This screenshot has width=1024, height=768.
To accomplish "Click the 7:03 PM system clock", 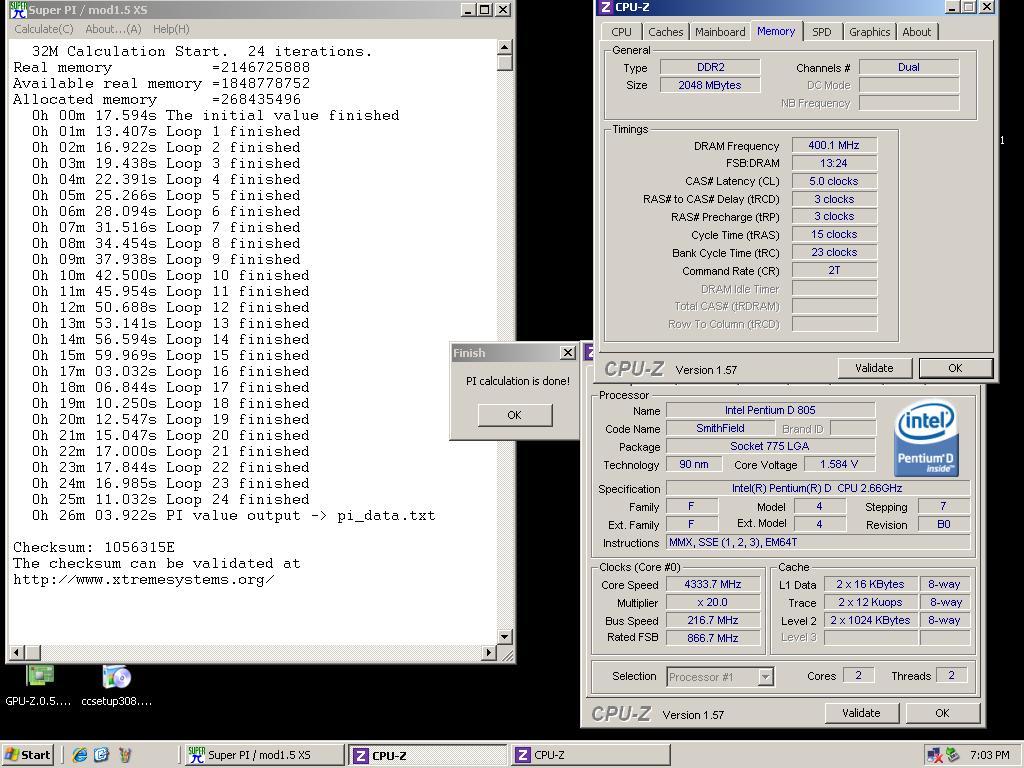I will 989,755.
